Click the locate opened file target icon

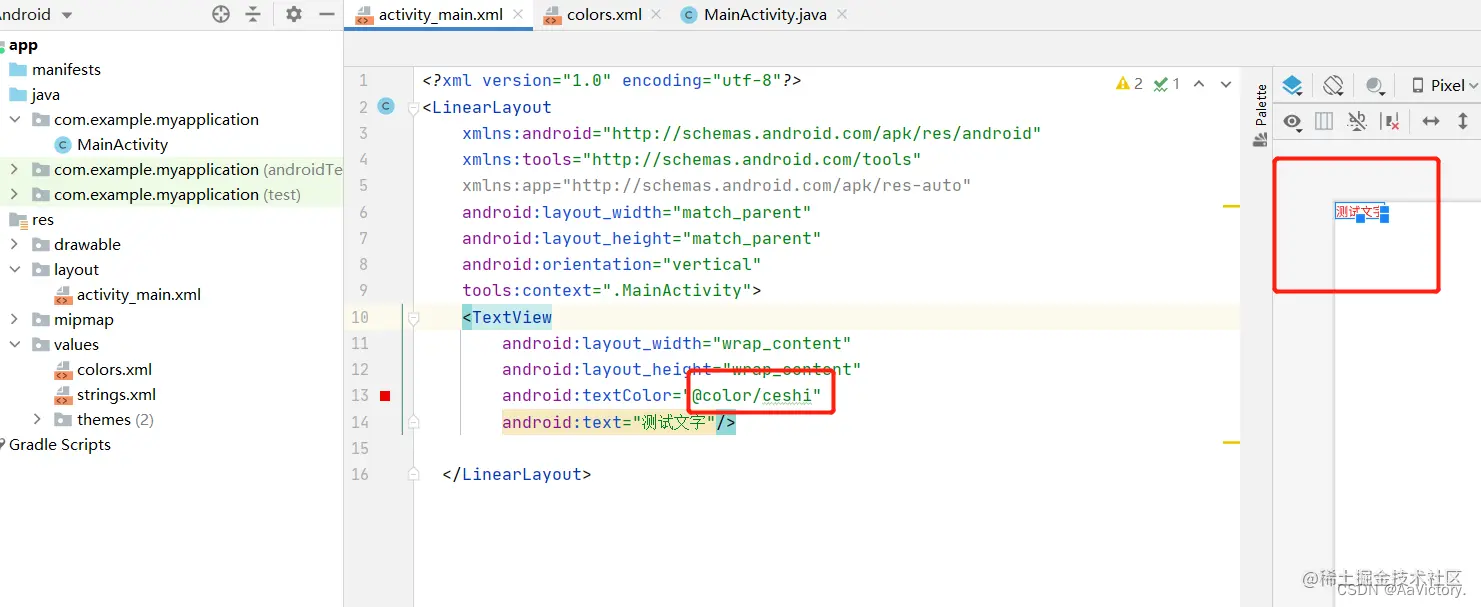[x=221, y=14]
